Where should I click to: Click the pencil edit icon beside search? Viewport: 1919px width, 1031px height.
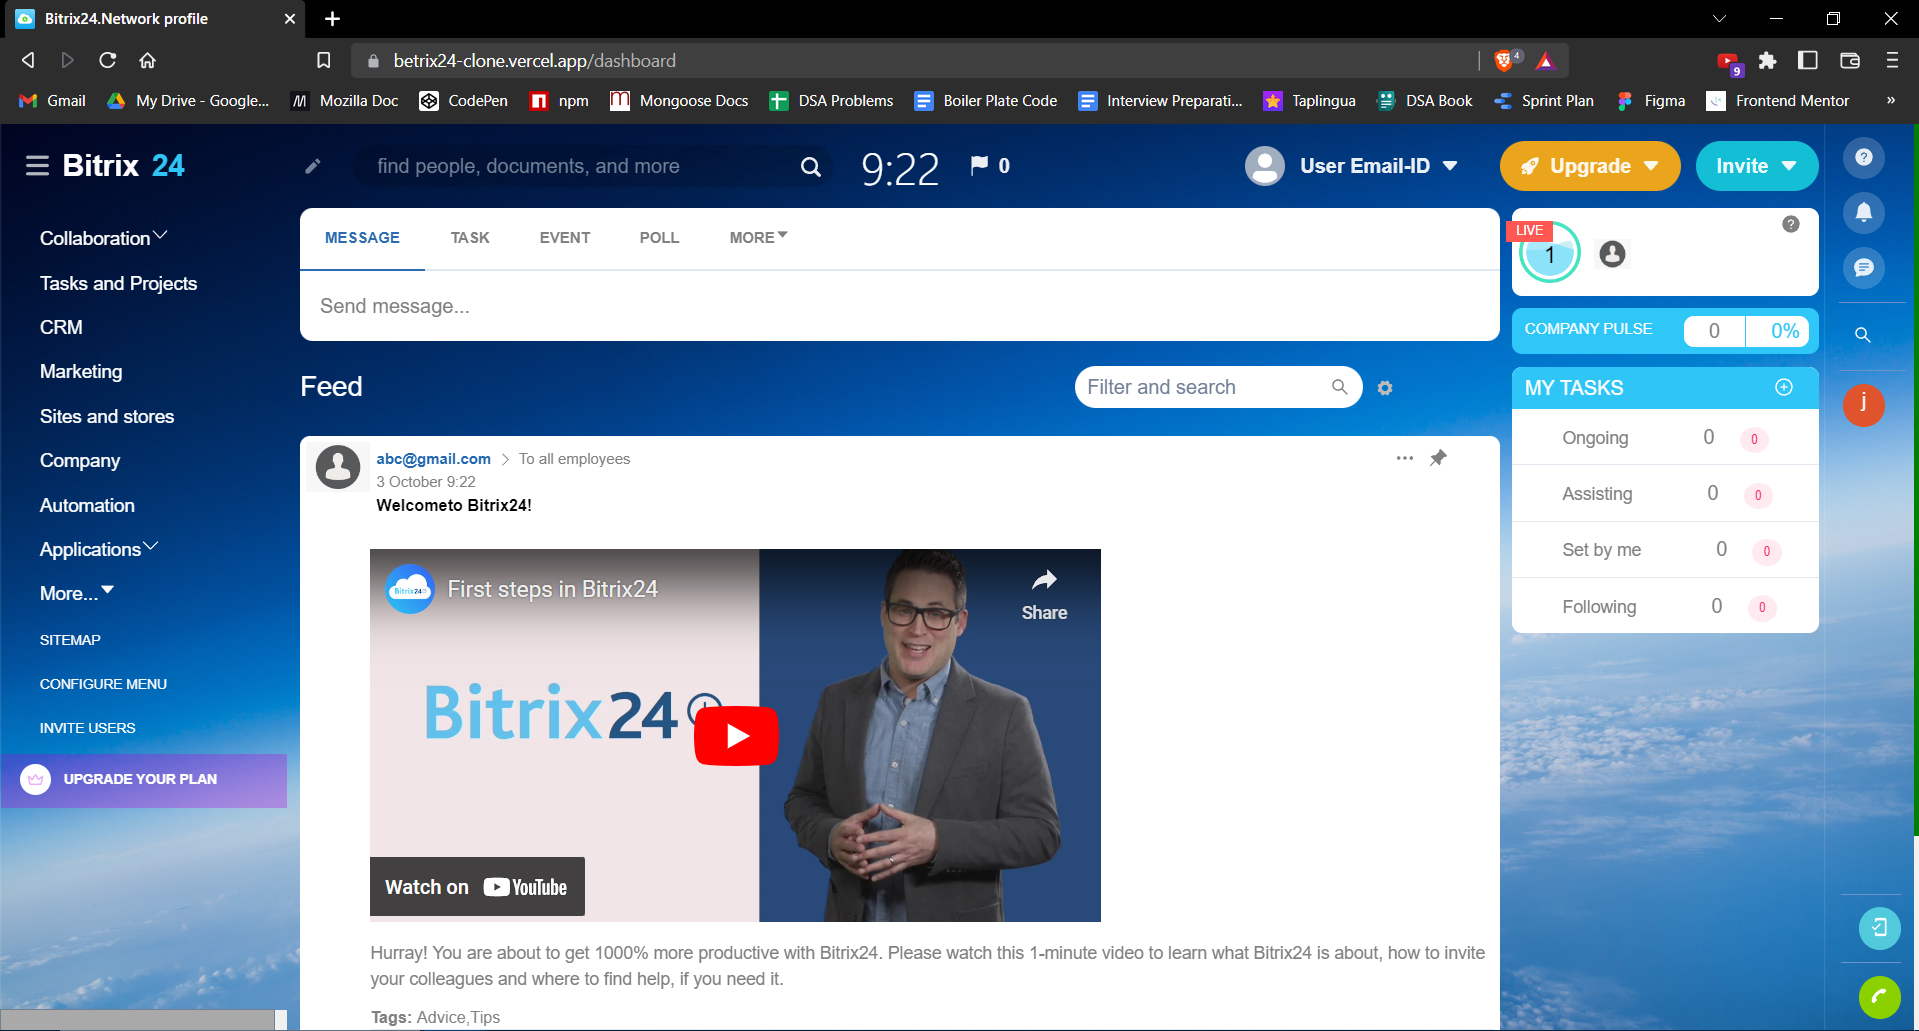pyautogui.click(x=313, y=166)
